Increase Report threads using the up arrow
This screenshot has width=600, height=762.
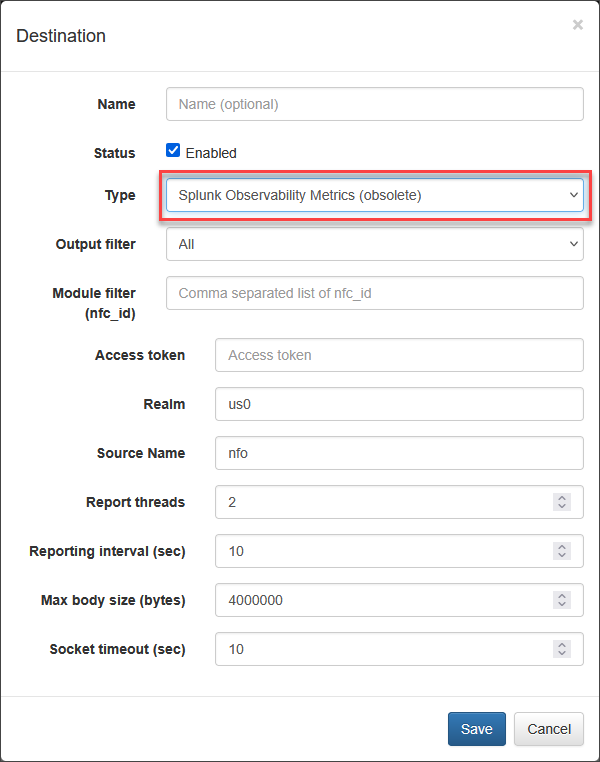coord(562,498)
